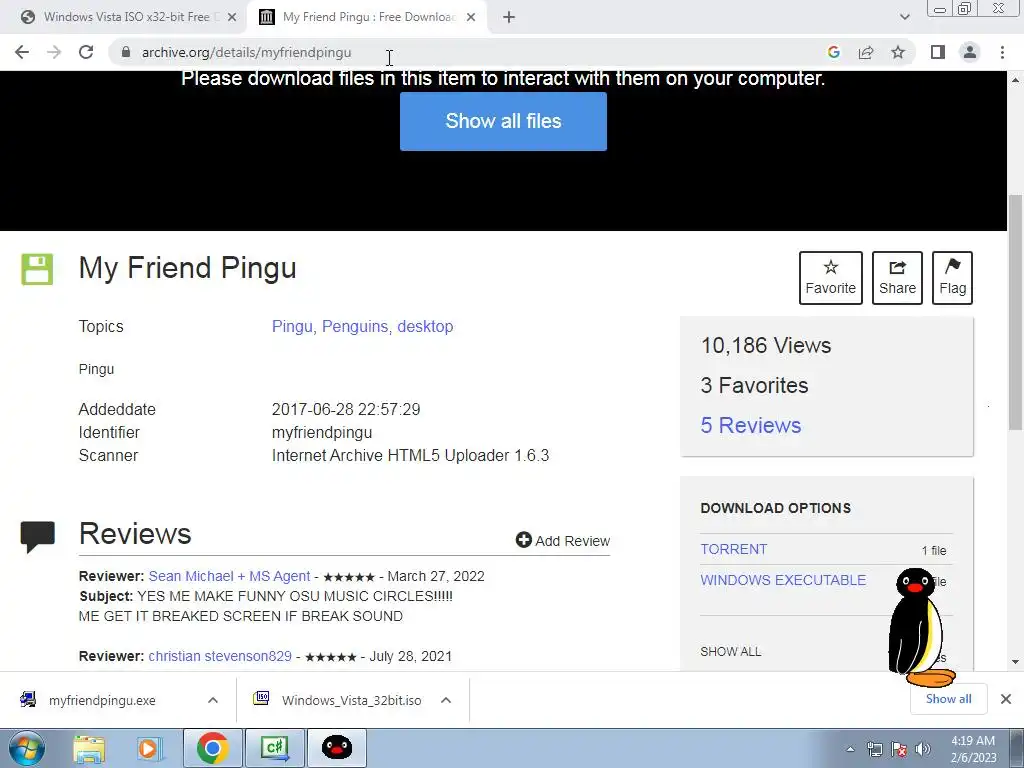1024x768 pixels.
Task: Show hidden system tray icons
Action: tap(850, 749)
